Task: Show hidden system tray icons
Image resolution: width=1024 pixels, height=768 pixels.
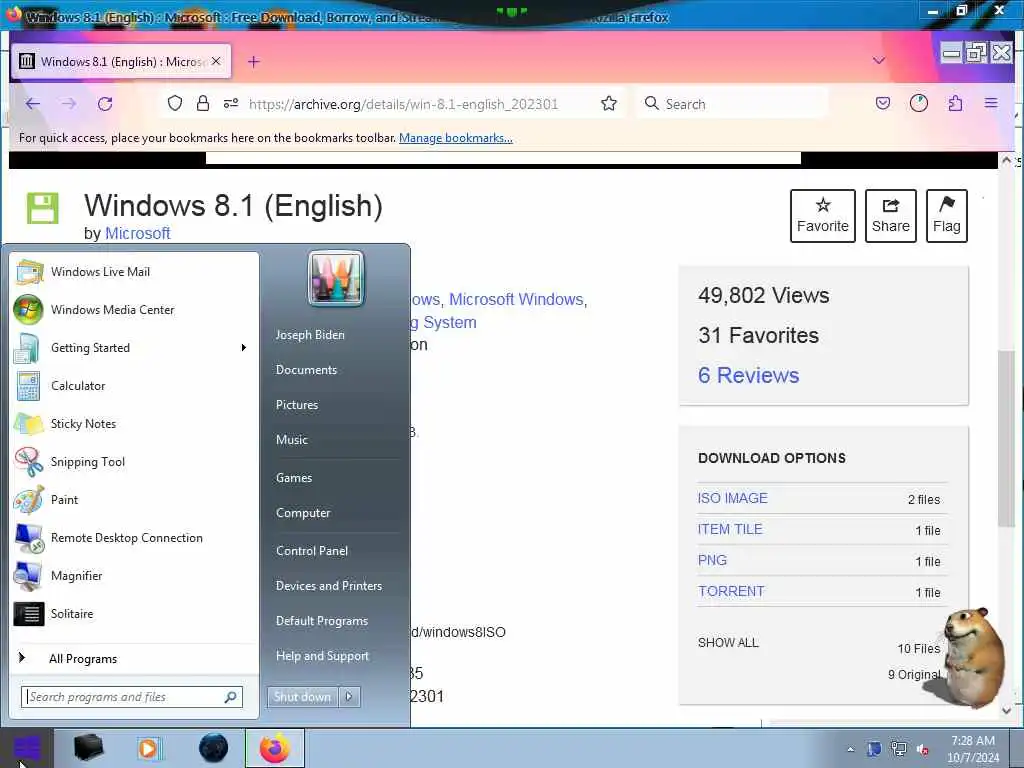Action: click(850, 749)
